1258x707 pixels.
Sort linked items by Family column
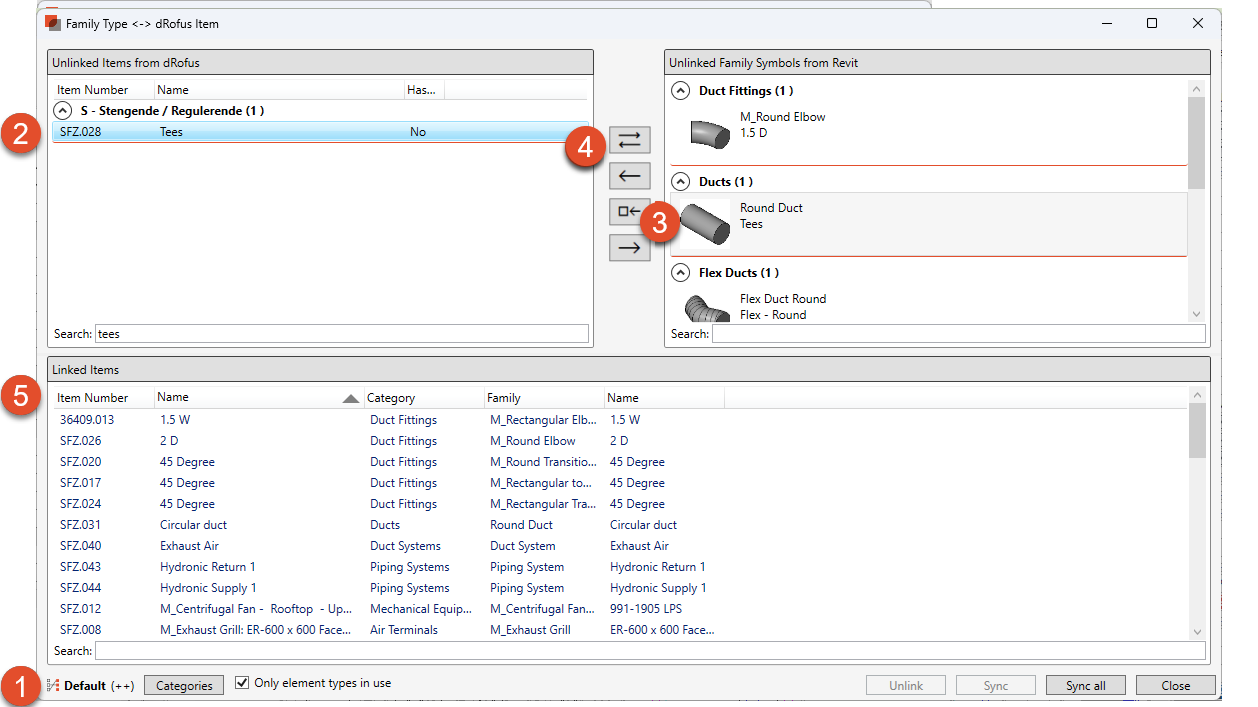point(504,398)
